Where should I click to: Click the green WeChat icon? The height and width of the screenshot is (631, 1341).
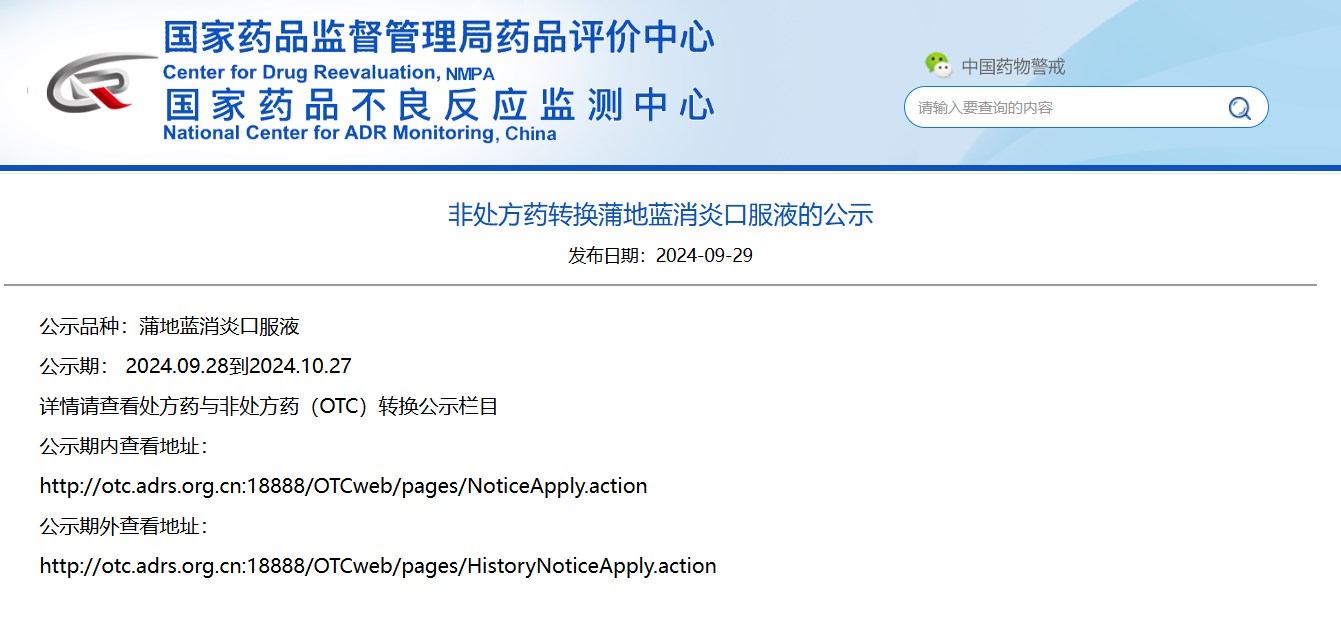[x=937, y=65]
